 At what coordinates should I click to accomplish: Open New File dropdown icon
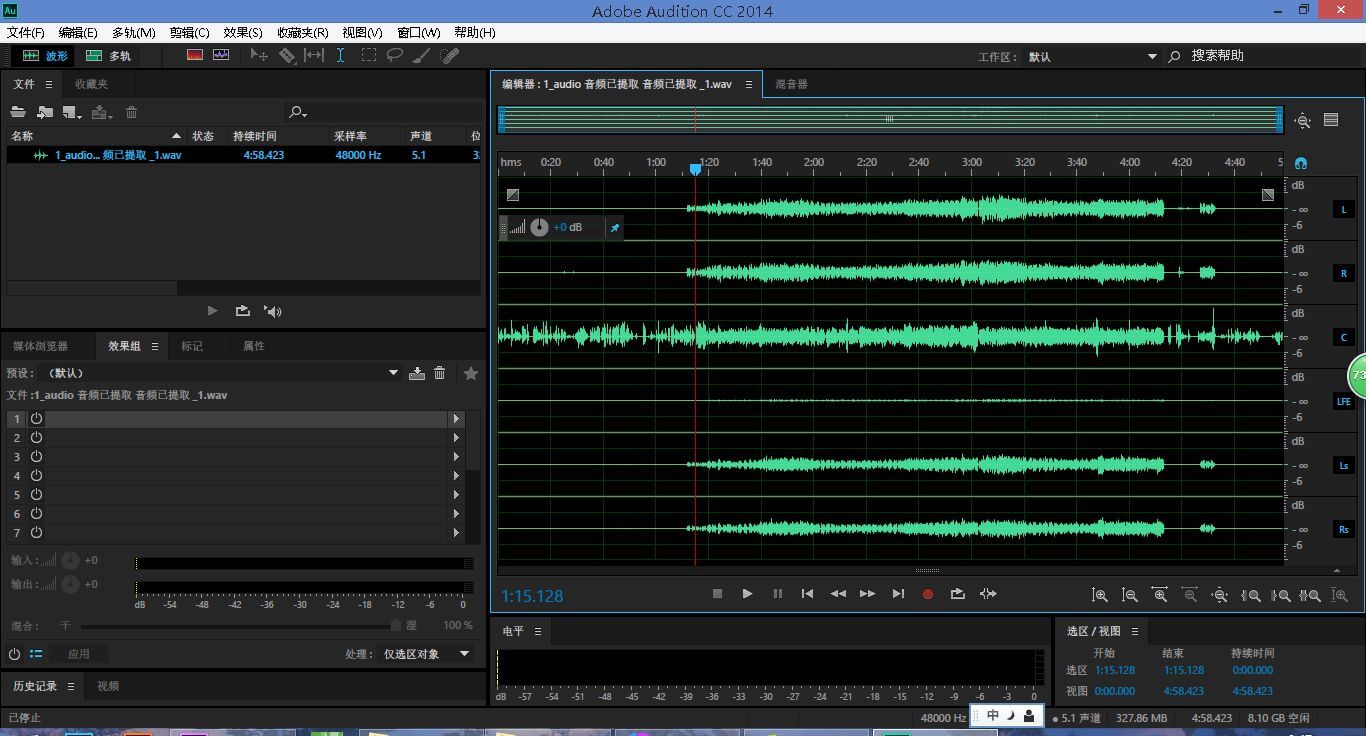tap(73, 112)
